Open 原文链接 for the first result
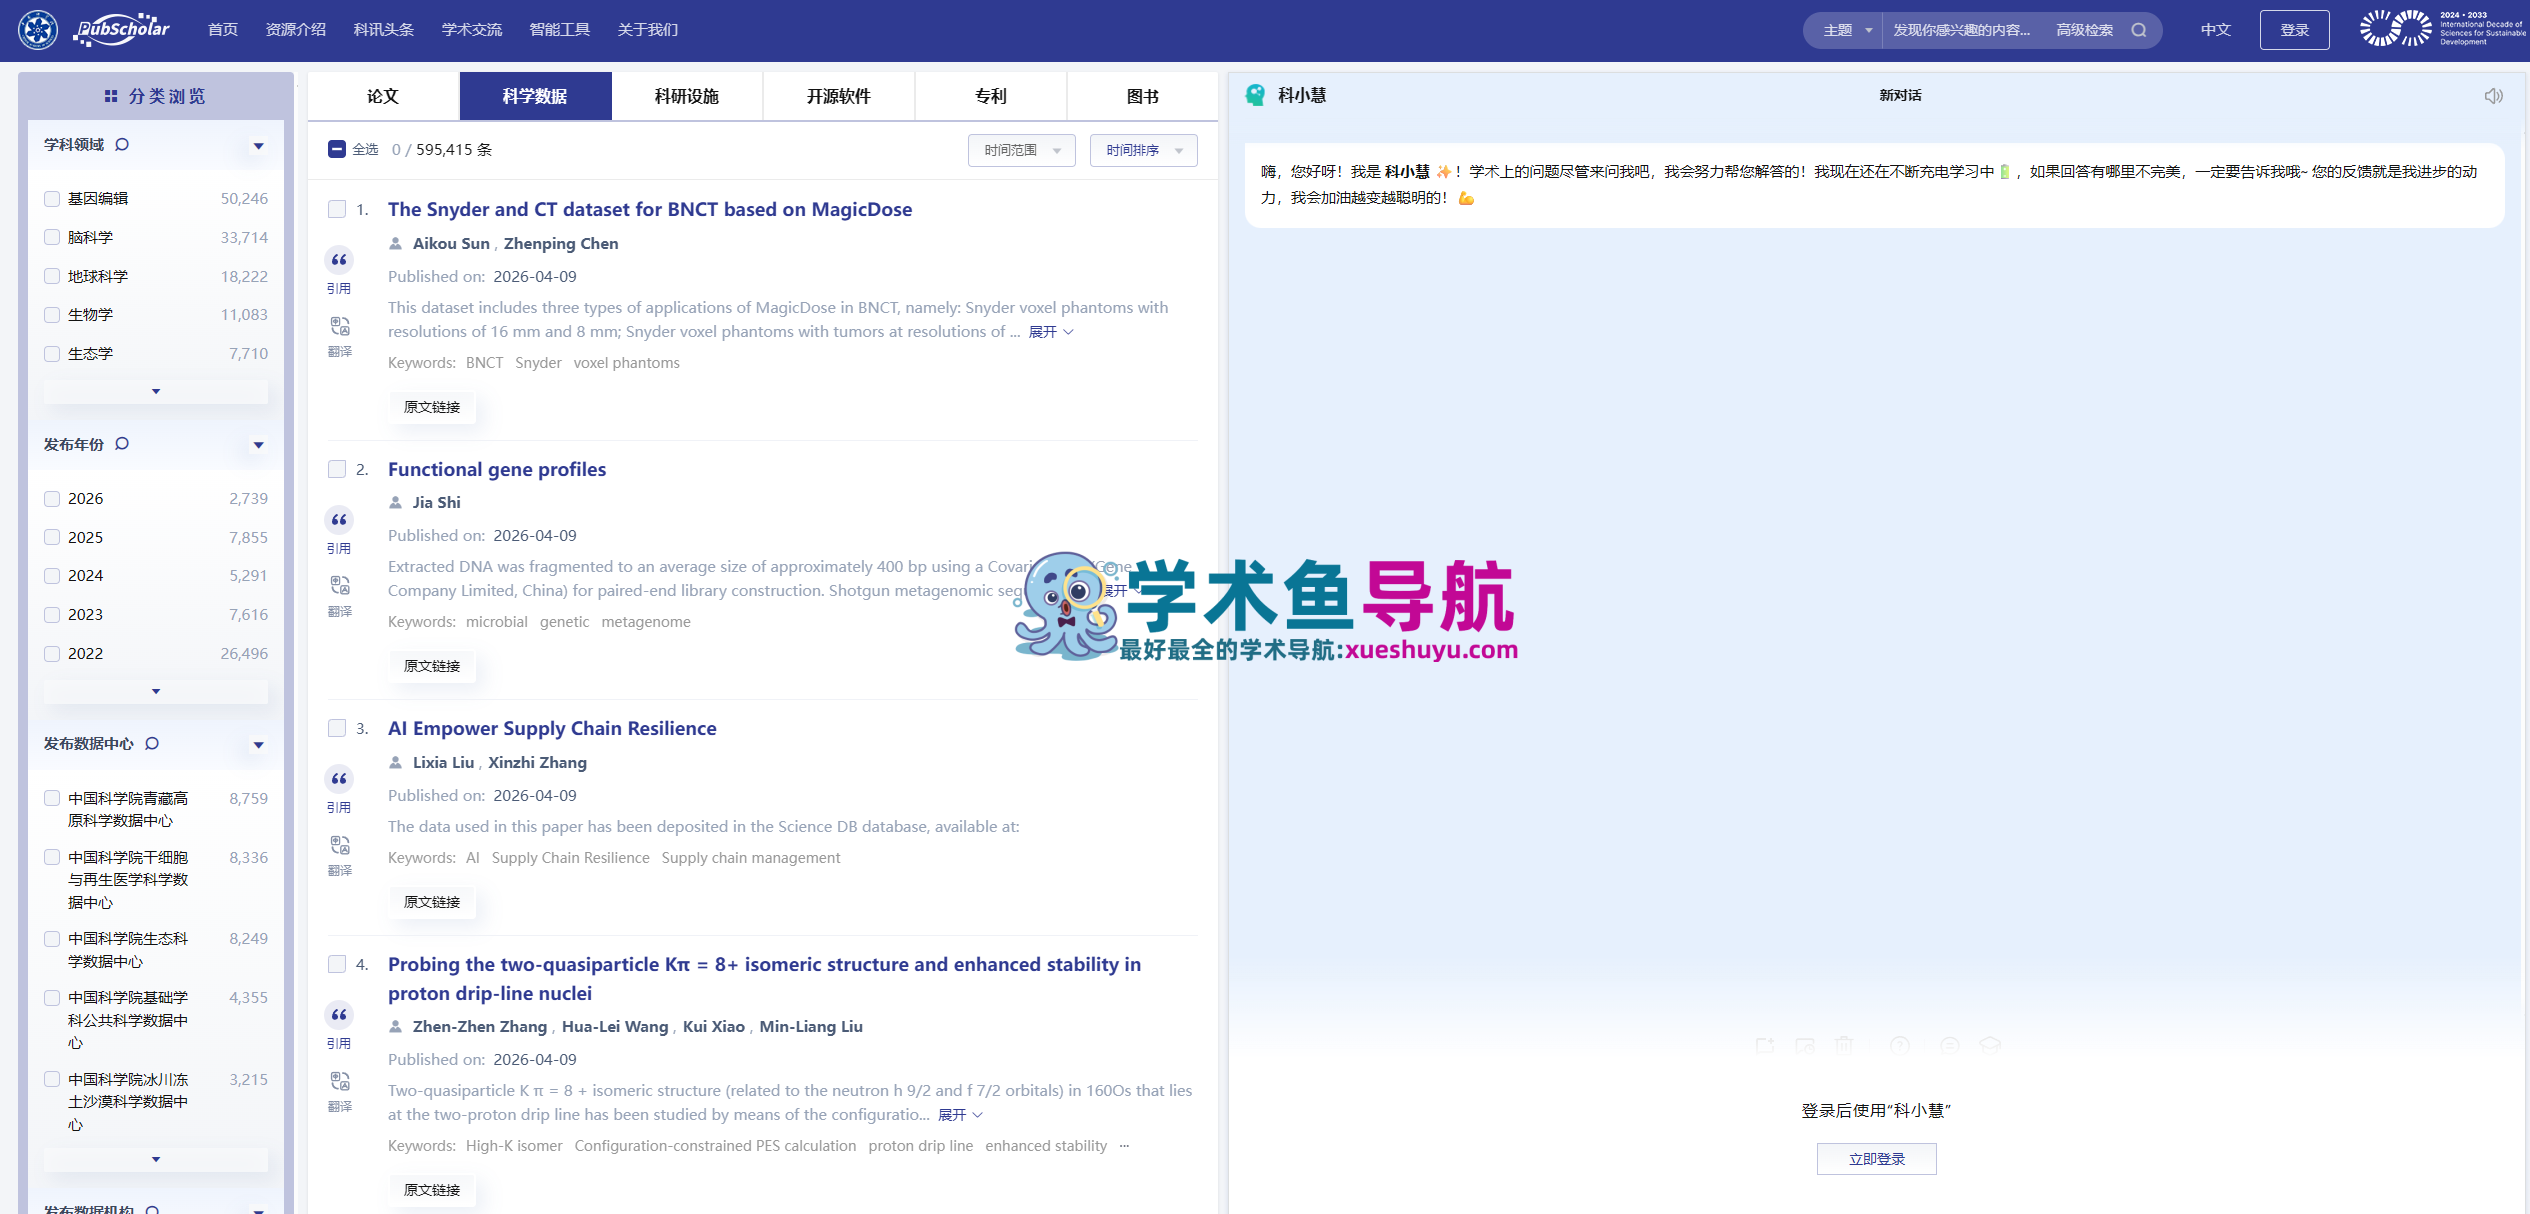This screenshot has width=2530, height=1214. 432,407
